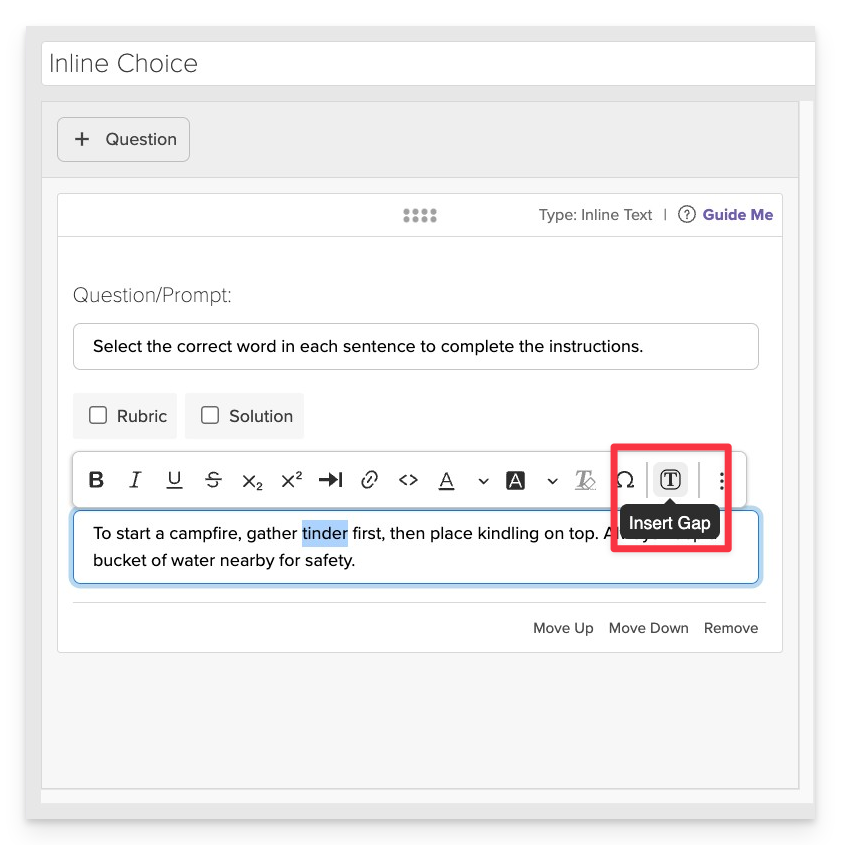Image resolution: width=841 pixels, height=845 pixels.
Task: Check the Rubric checkbox
Action: 98,415
